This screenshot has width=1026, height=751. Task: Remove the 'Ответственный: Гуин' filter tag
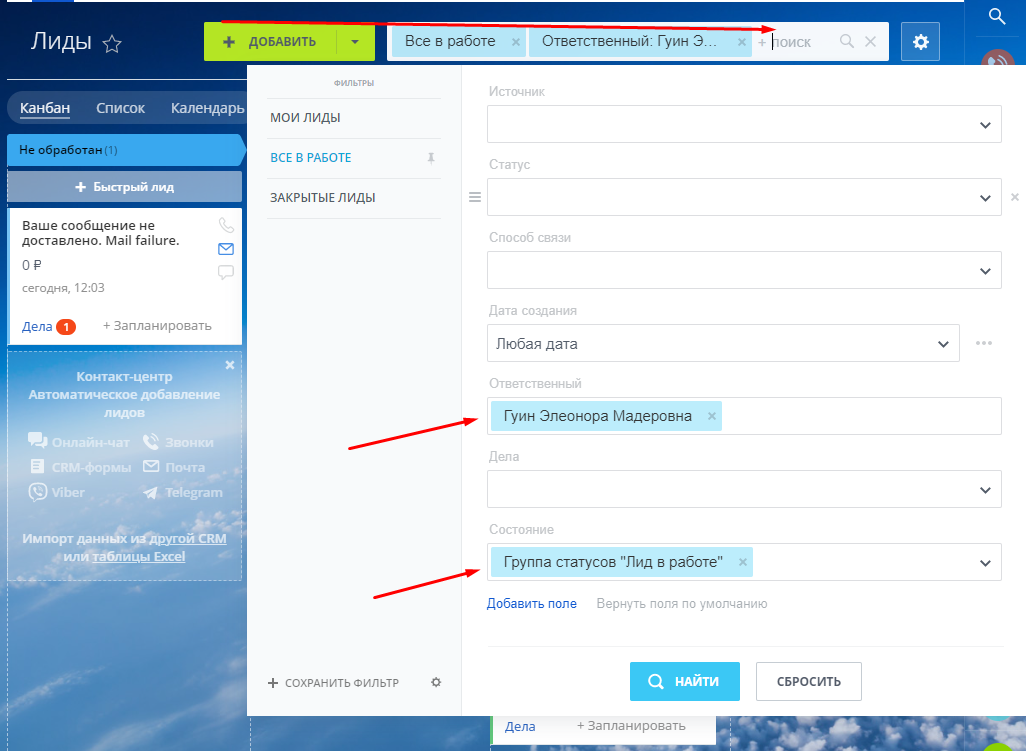tap(741, 42)
